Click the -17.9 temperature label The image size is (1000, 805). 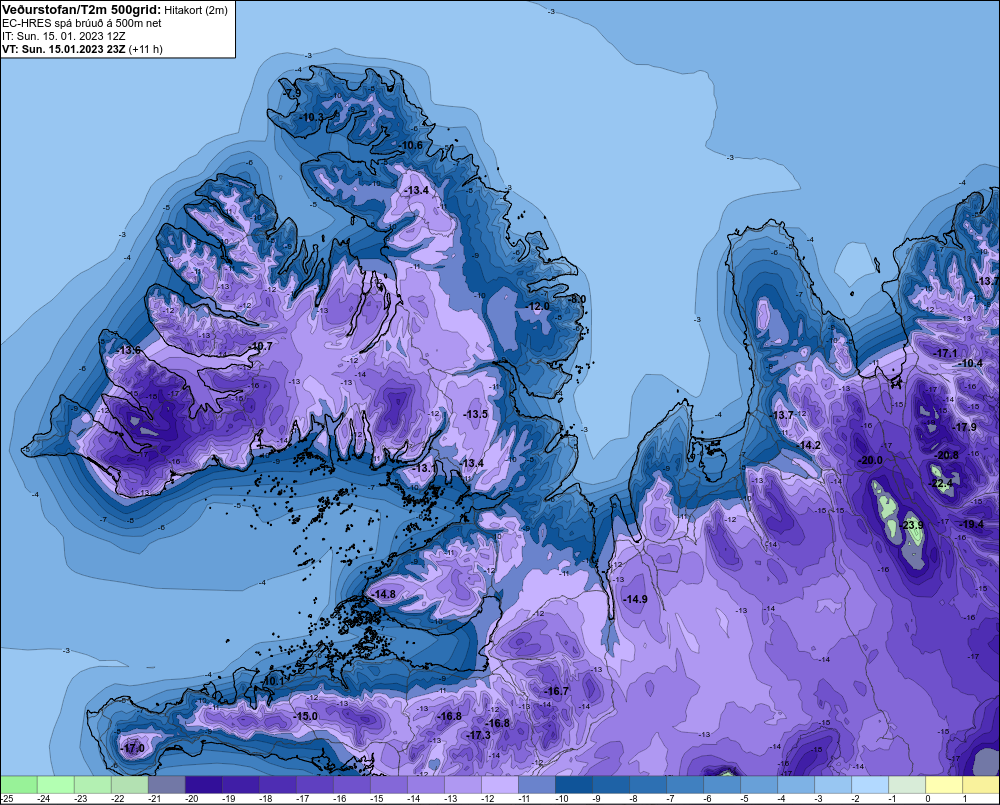964,427
